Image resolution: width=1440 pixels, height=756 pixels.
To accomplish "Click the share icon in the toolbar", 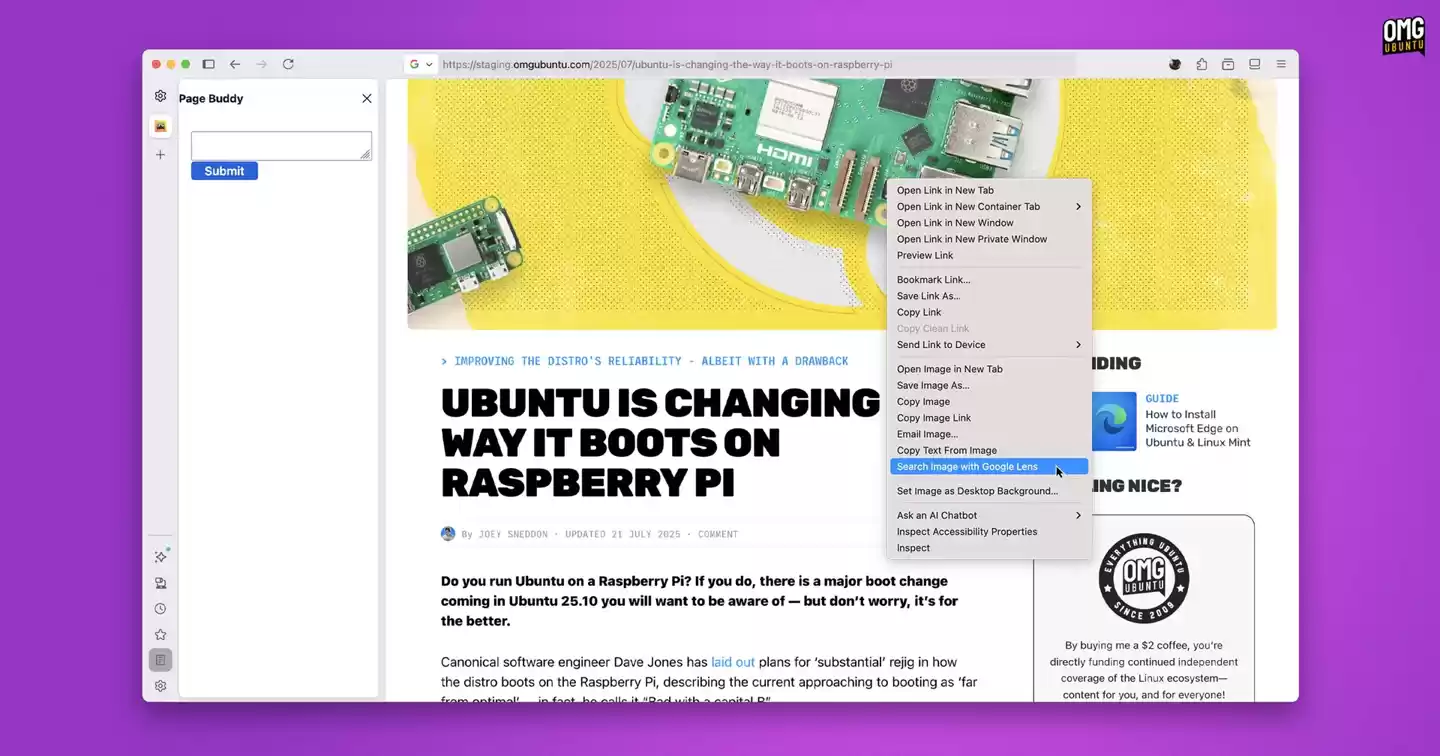I will pyautogui.click(x=1201, y=63).
